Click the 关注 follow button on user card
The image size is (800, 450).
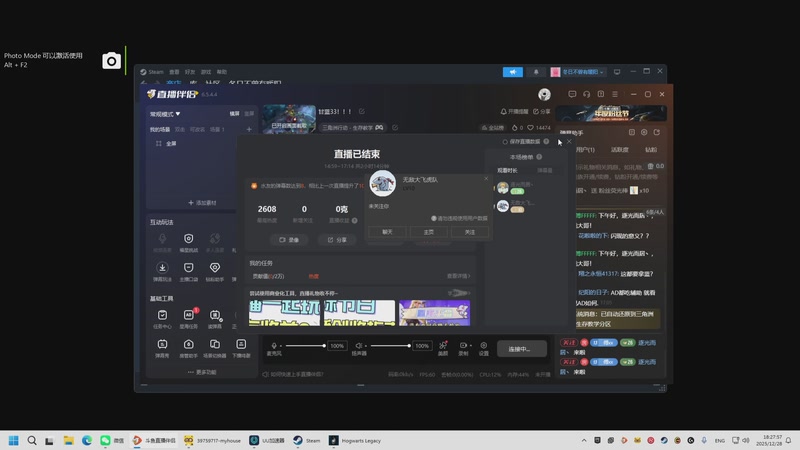[x=470, y=232]
